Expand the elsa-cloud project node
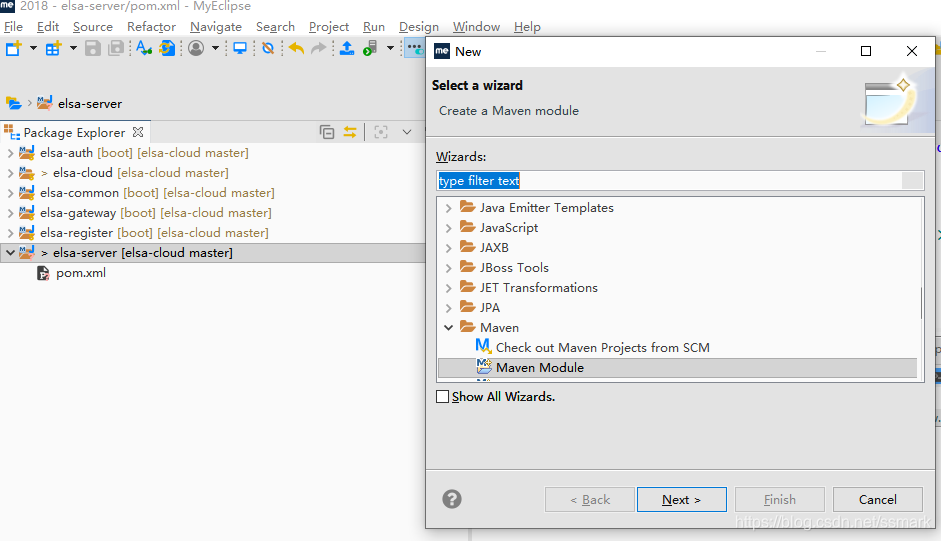This screenshot has width=941, height=541. 10,173
